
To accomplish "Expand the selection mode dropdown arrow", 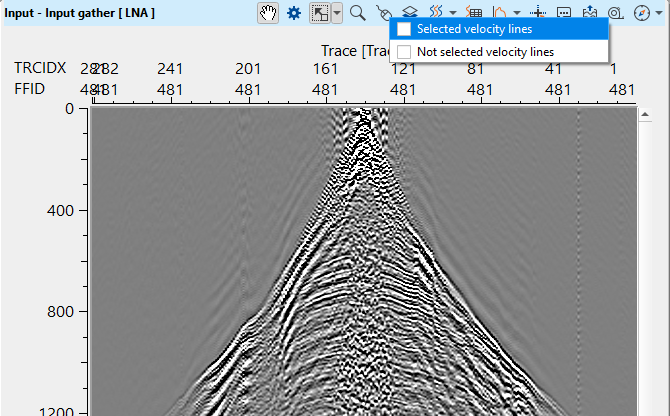I will tap(338, 13).
